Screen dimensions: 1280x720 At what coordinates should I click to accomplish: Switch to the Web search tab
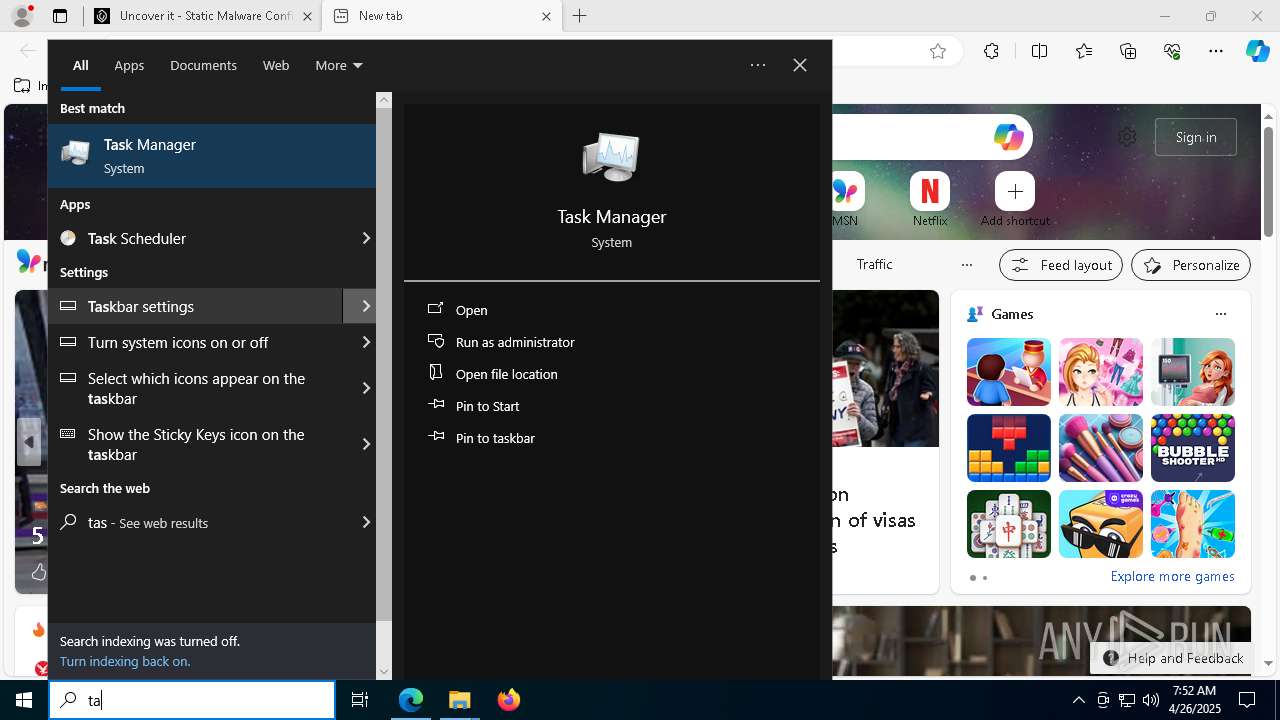tap(276, 65)
